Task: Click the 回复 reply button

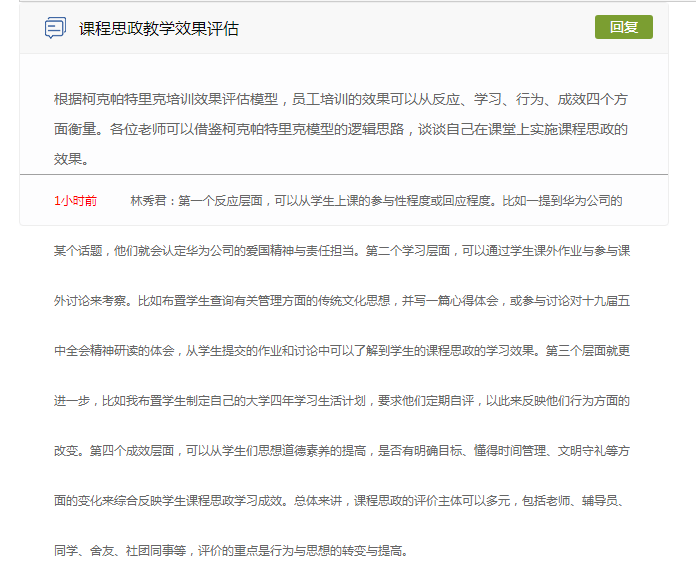Action: (624, 27)
